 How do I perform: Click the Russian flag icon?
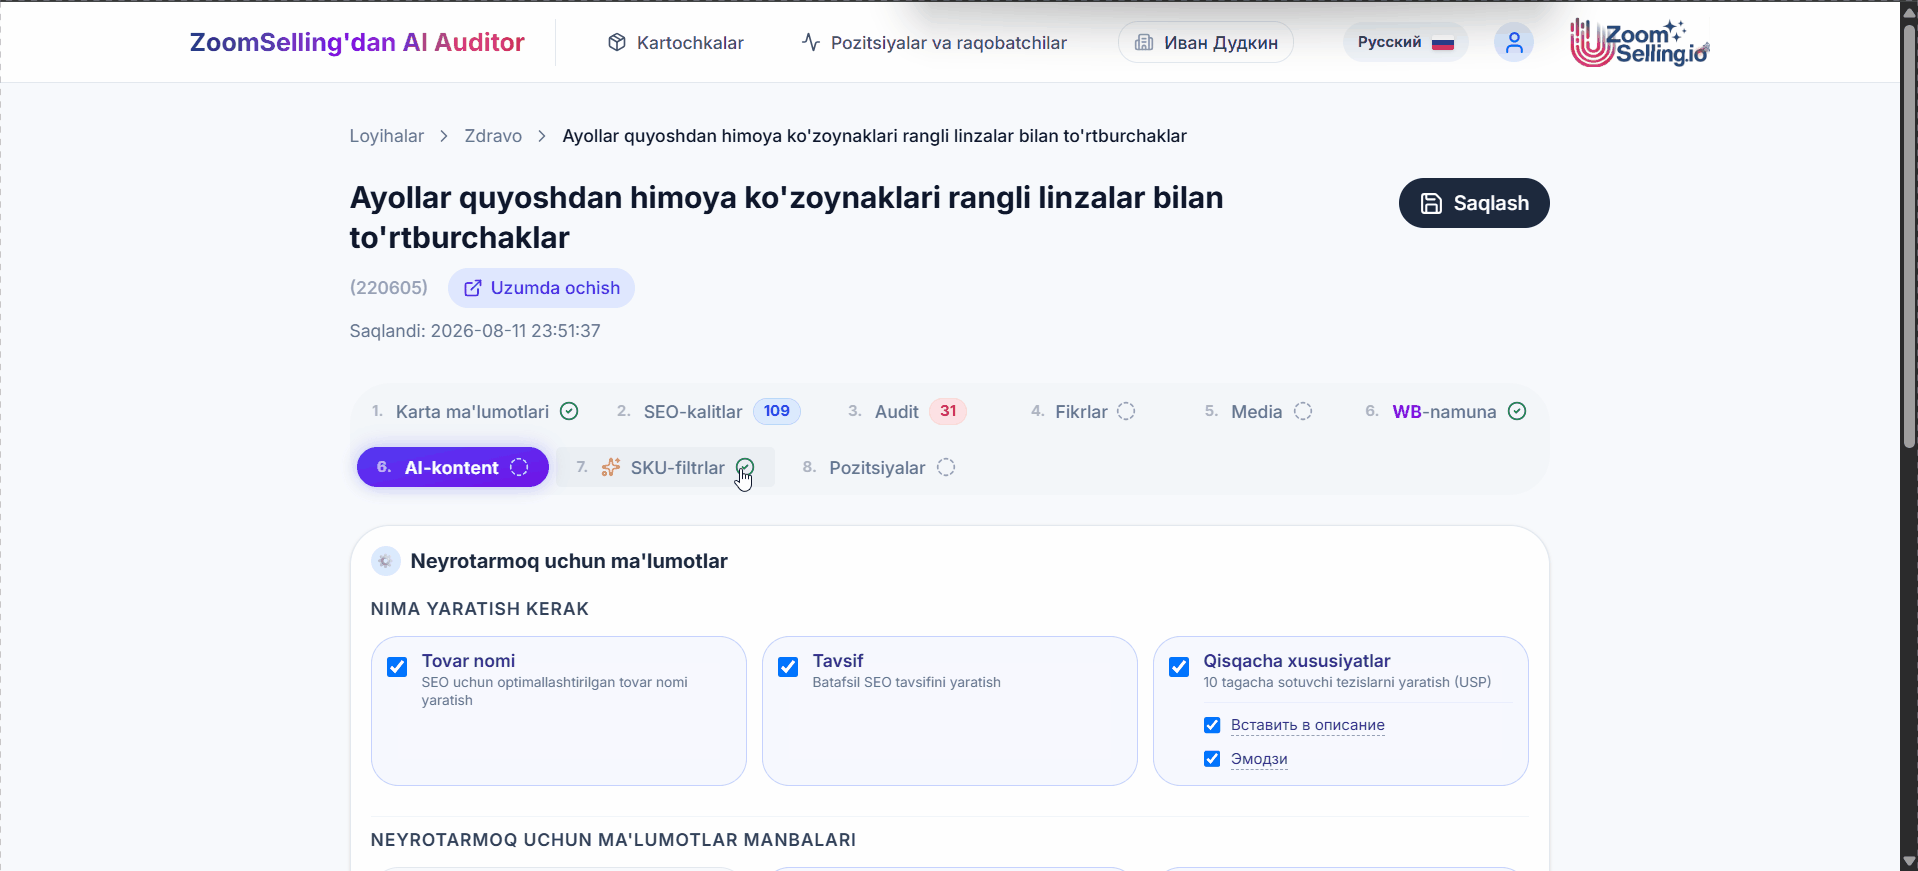pos(1442,43)
